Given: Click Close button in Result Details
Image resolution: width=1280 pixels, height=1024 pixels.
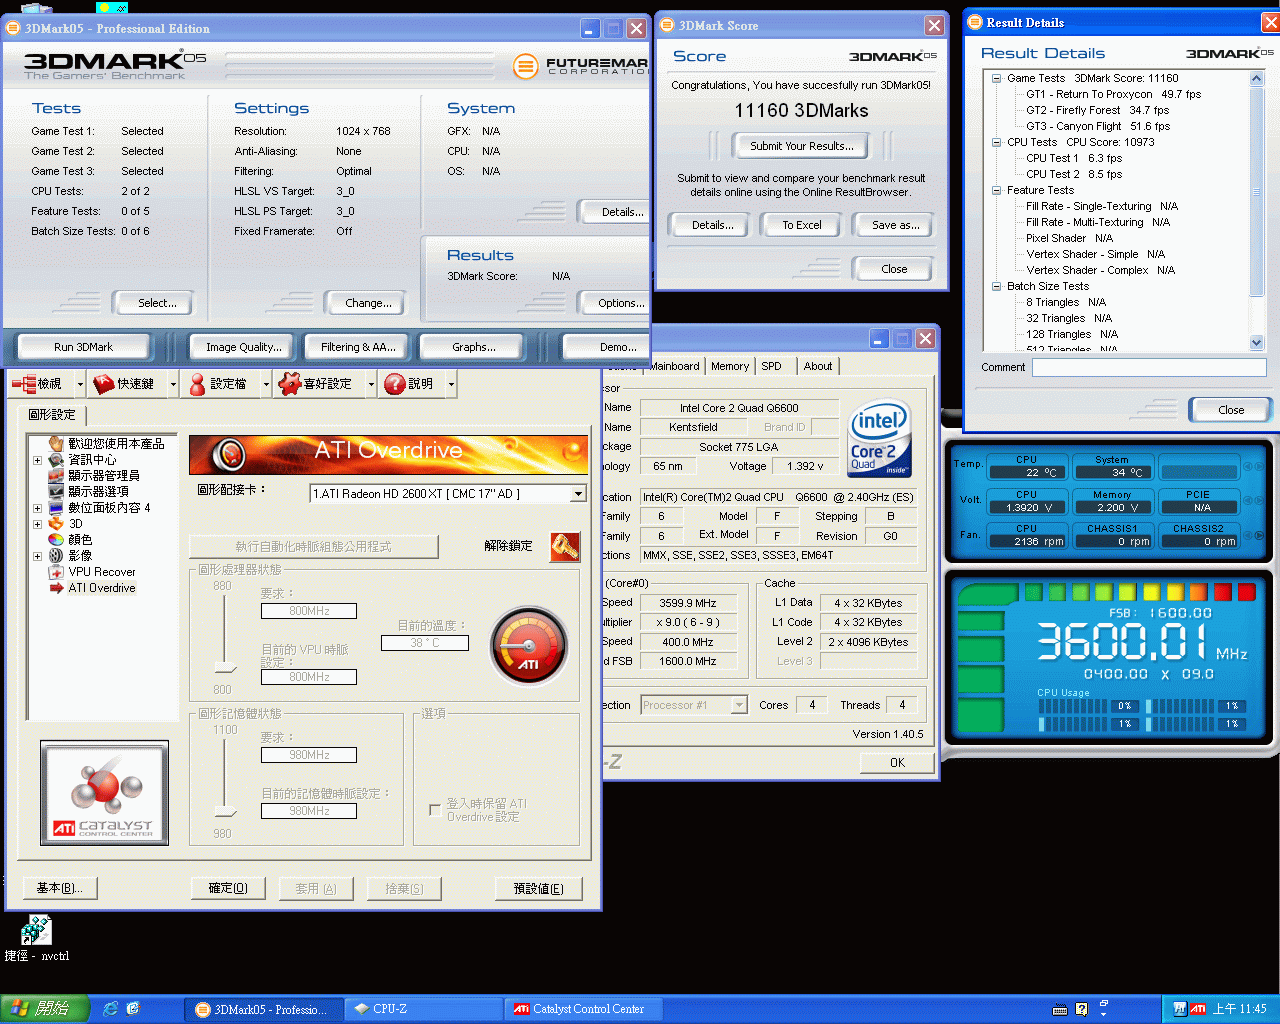Looking at the screenshot, I should coord(1231,410).
